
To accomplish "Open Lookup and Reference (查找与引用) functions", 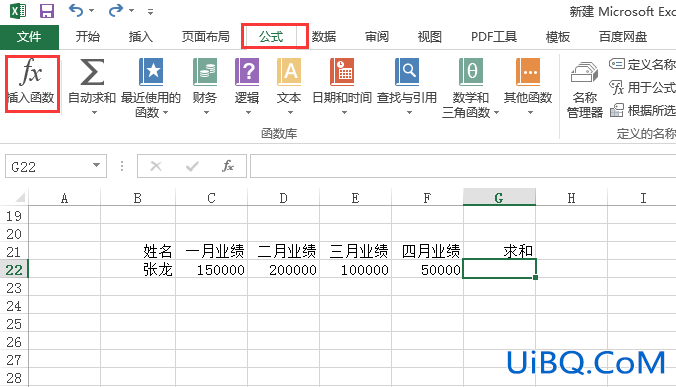I will tap(407, 87).
